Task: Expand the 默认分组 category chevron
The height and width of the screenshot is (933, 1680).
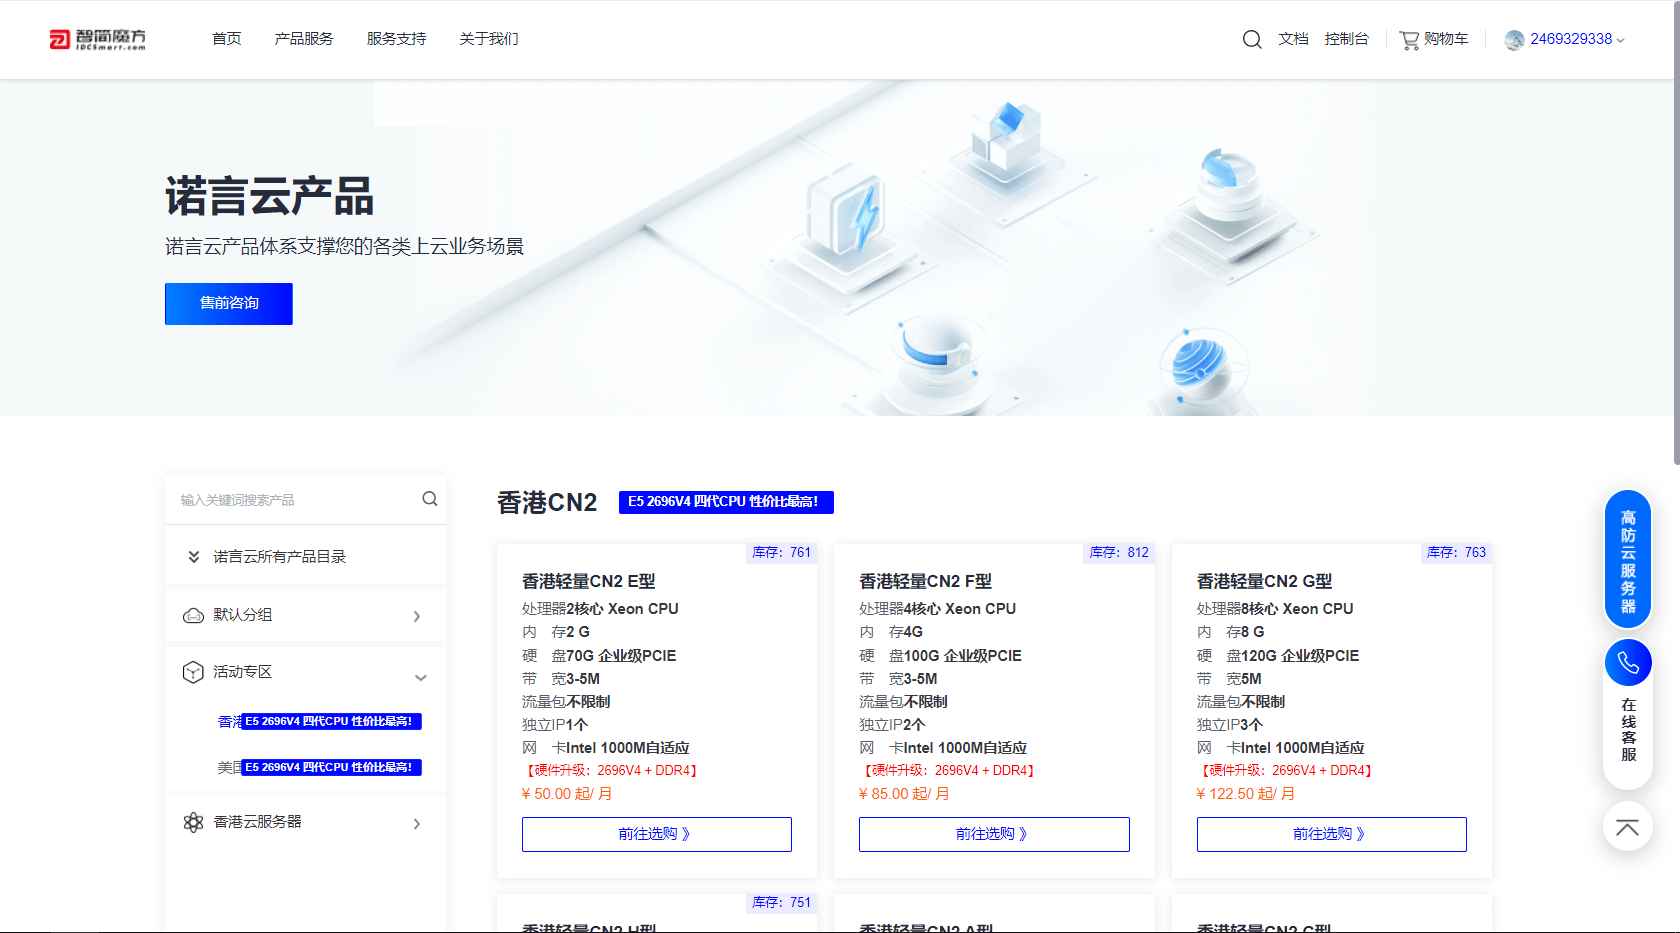Action: point(417,616)
